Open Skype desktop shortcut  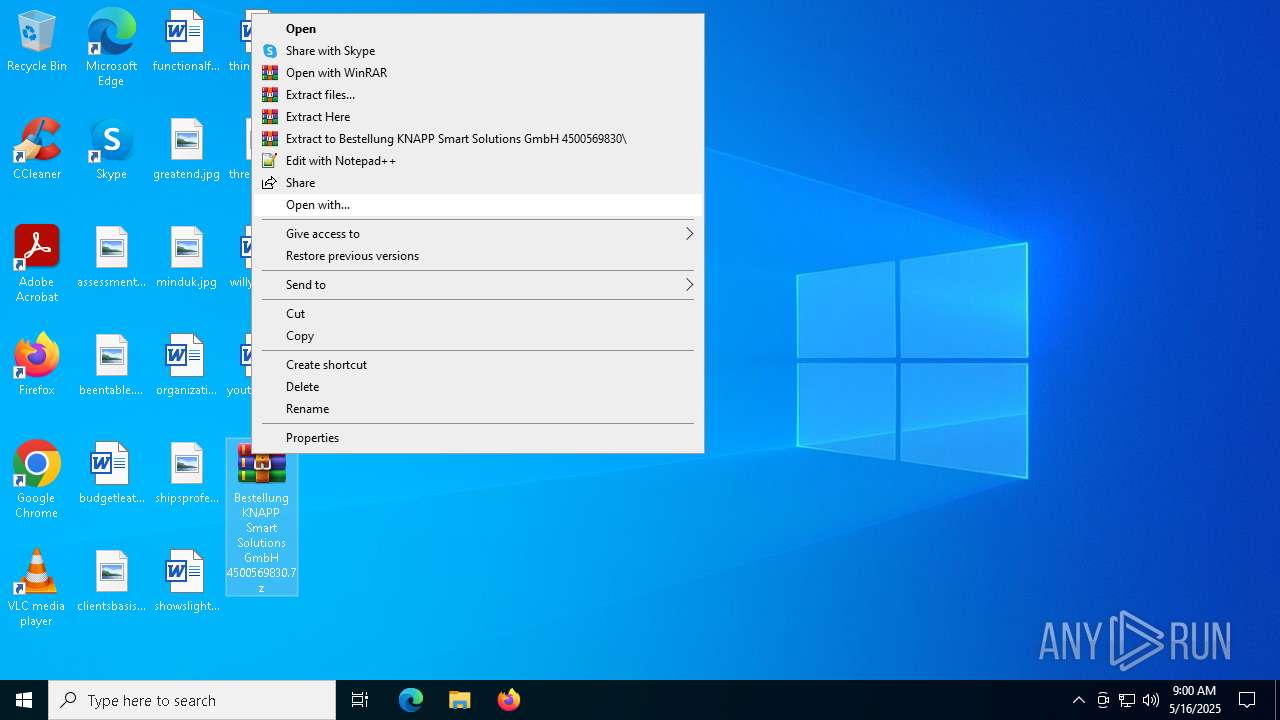(x=111, y=150)
